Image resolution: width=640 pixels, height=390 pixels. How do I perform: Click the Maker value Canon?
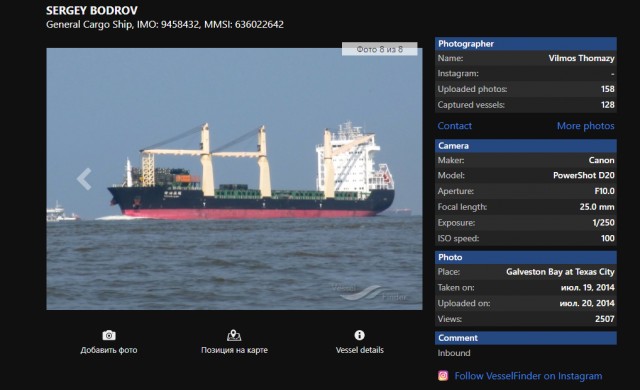tap(601, 160)
